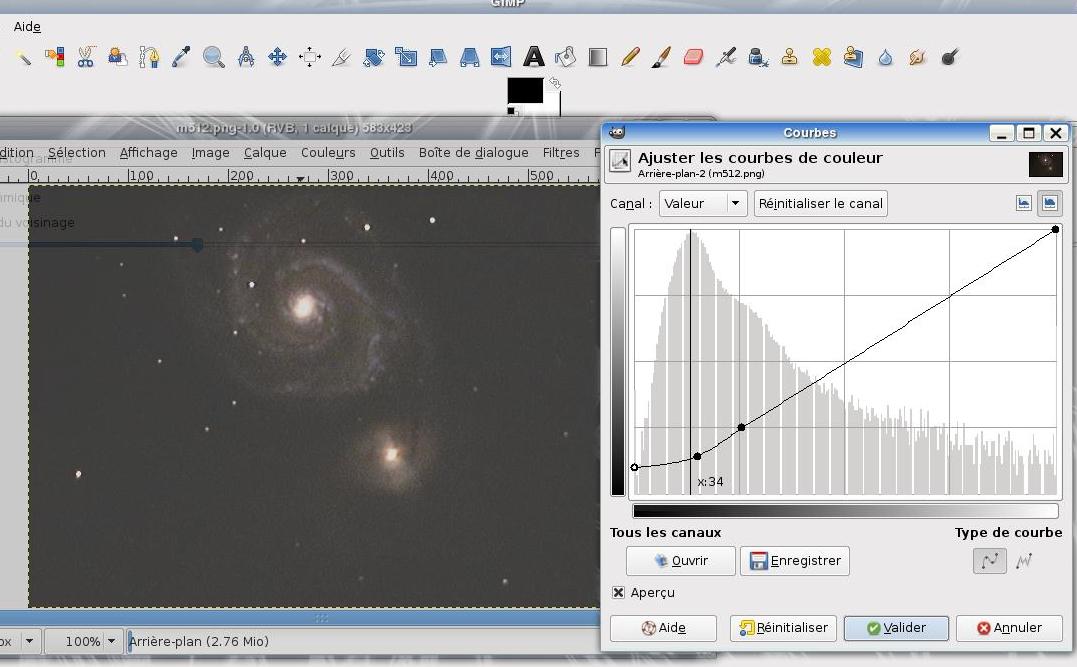Select the Clone stamp tool
This screenshot has height=667, width=1077.
[790, 57]
